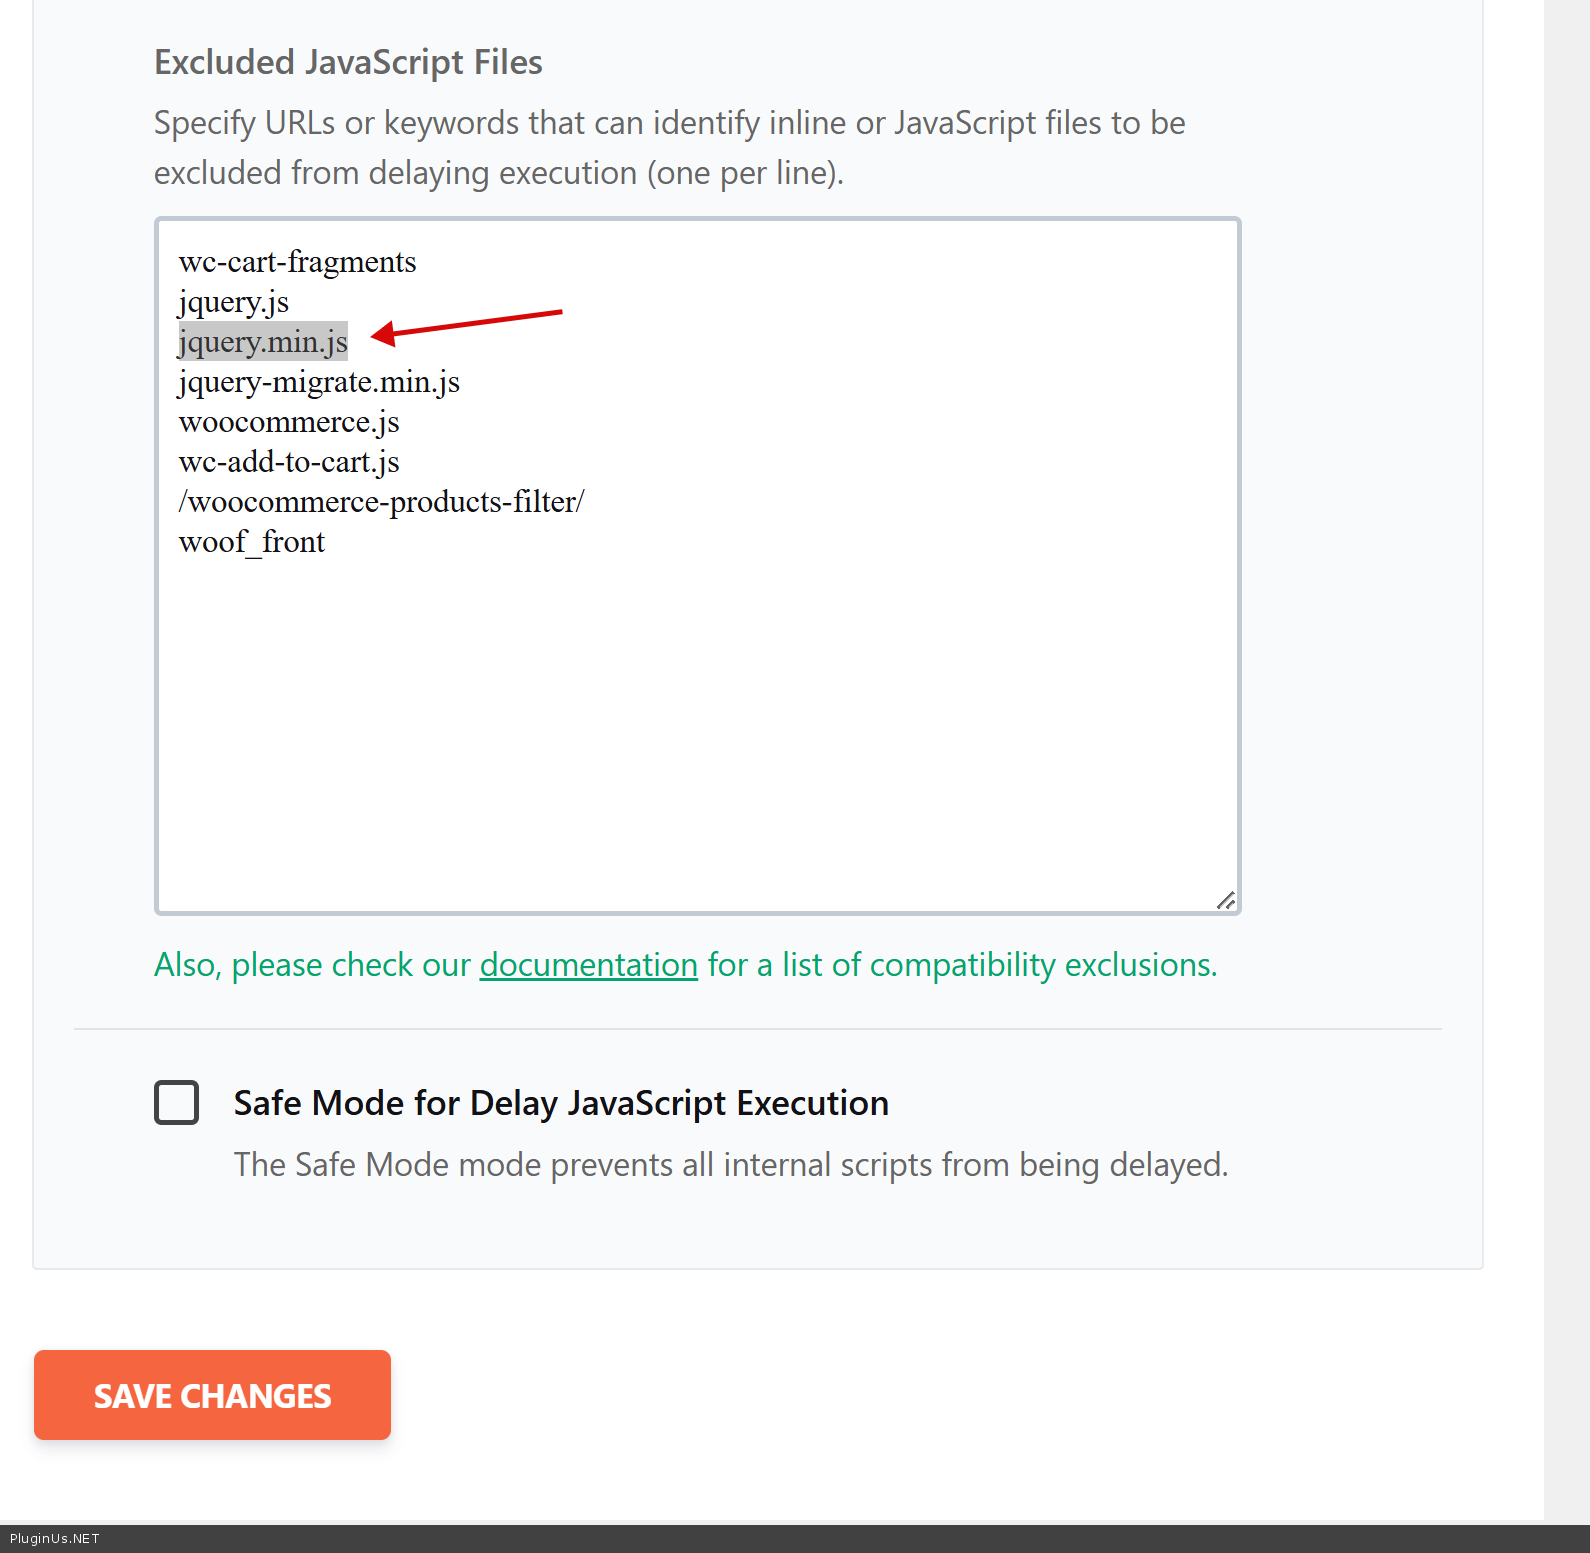The width and height of the screenshot is (1590, 1553).
Task: Click the Excluded JavaScript Files heading
Action: [x=348, y=63]
